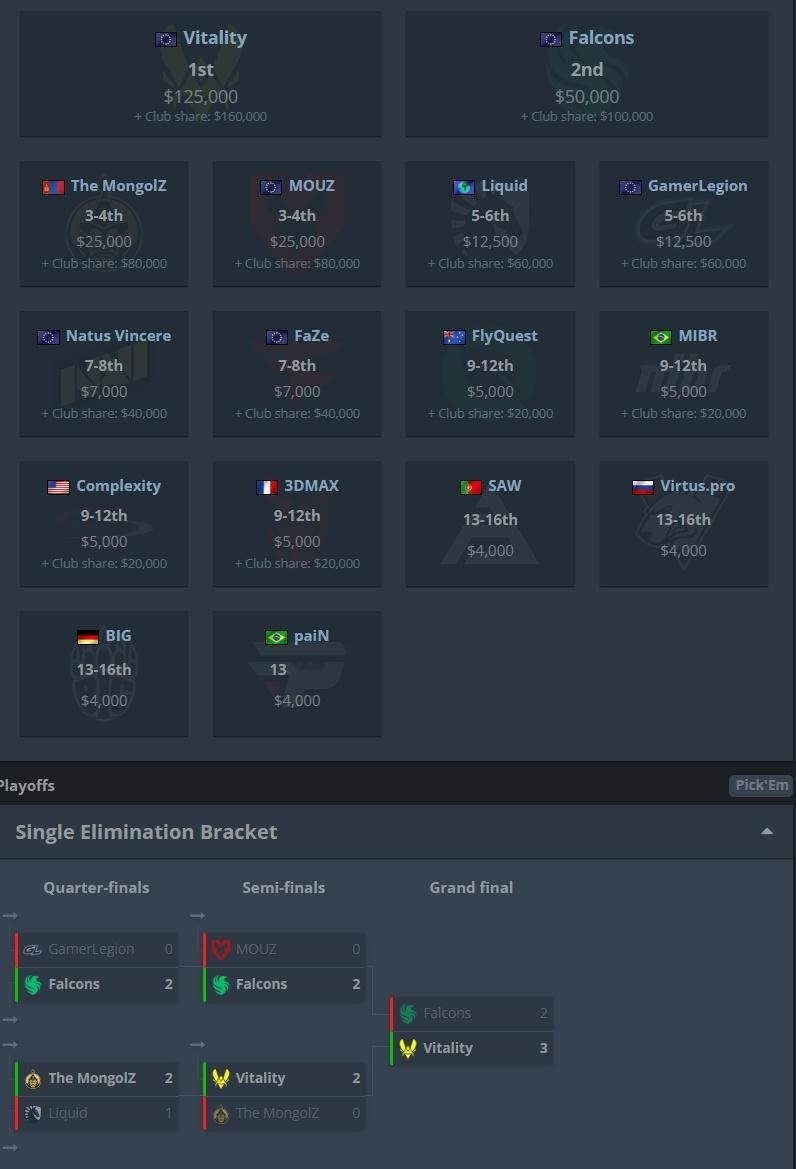Click Vitality's $125,000 prize amount
796x1169 pixels.
[x=200, y=96]
